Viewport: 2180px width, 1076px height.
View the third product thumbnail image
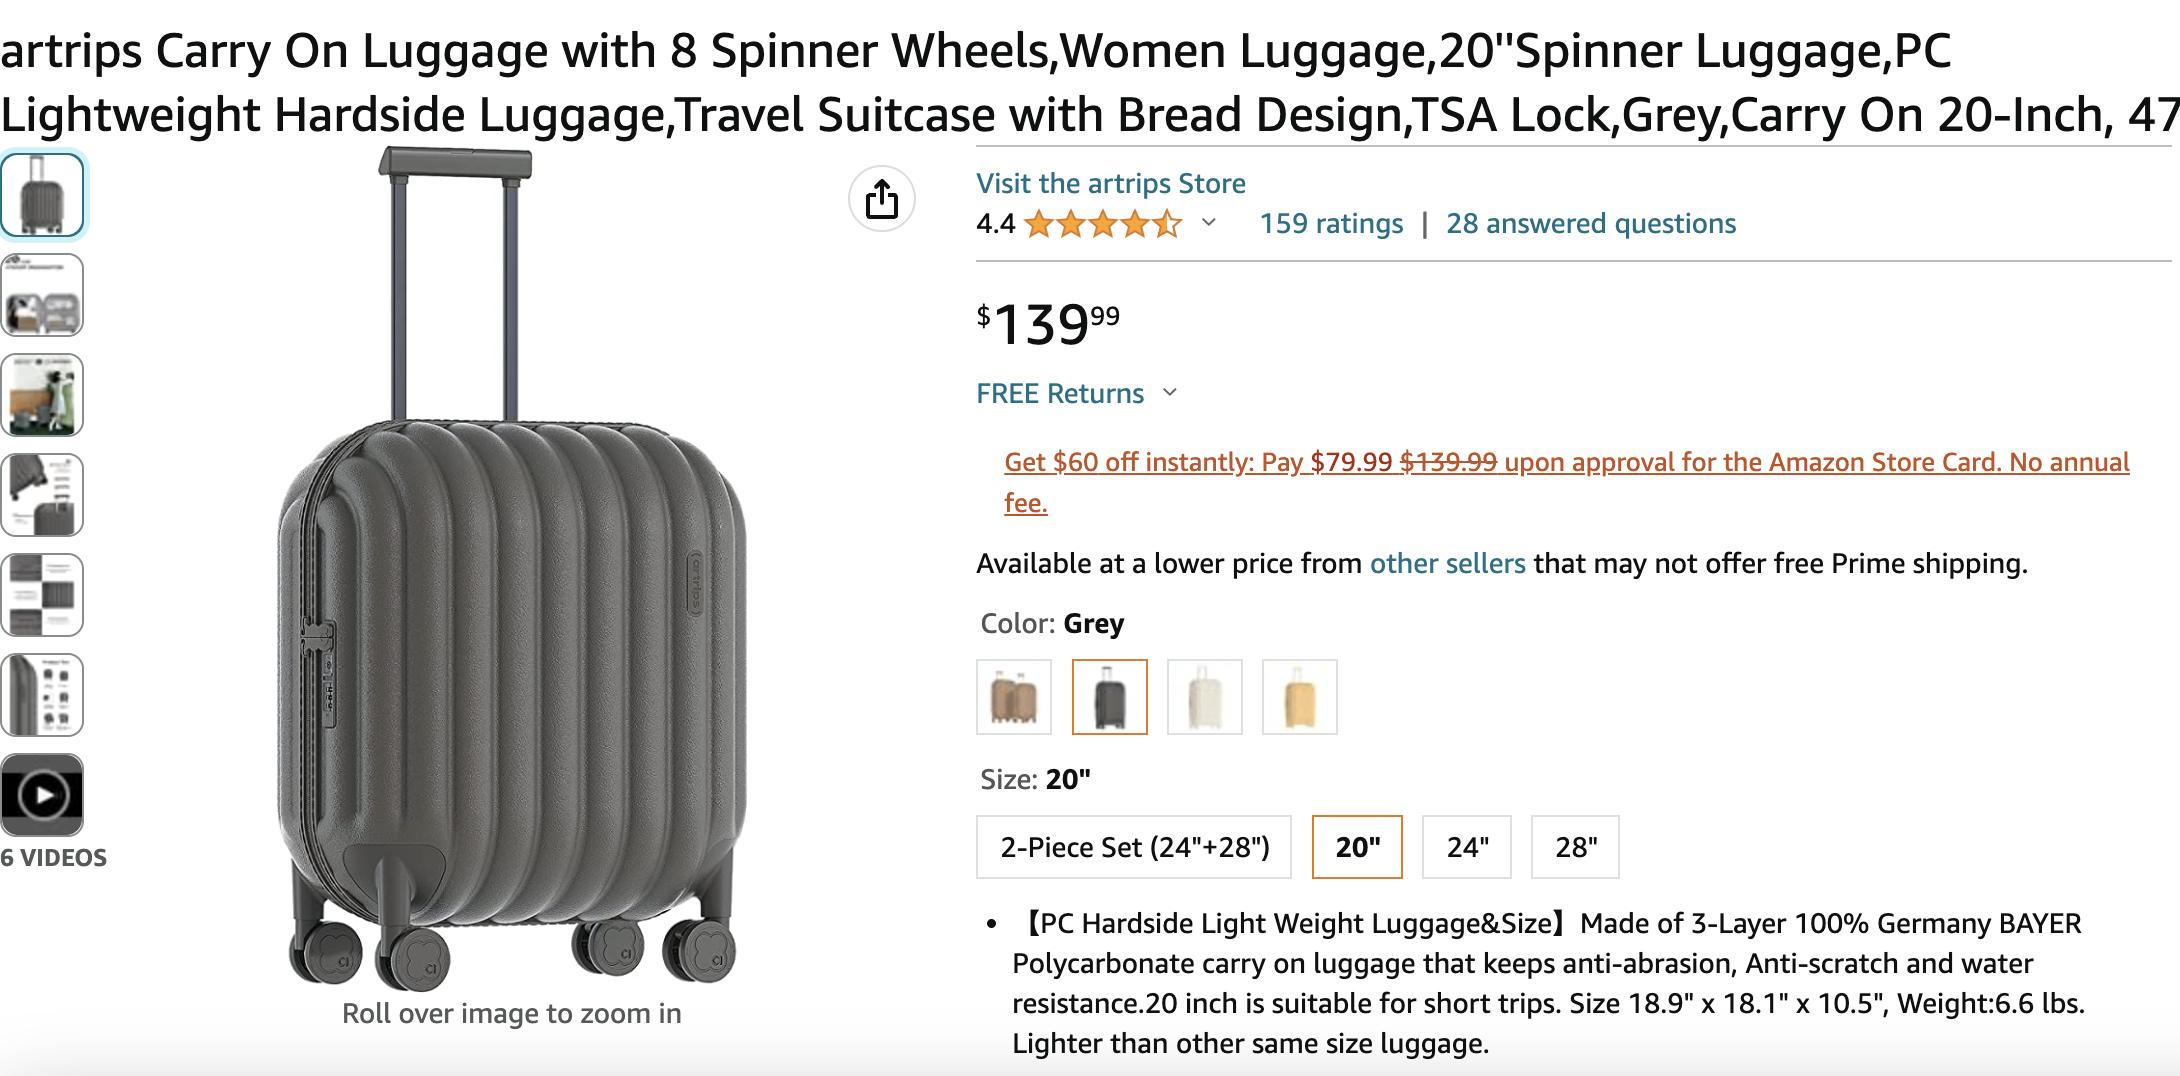click(42, 395)
